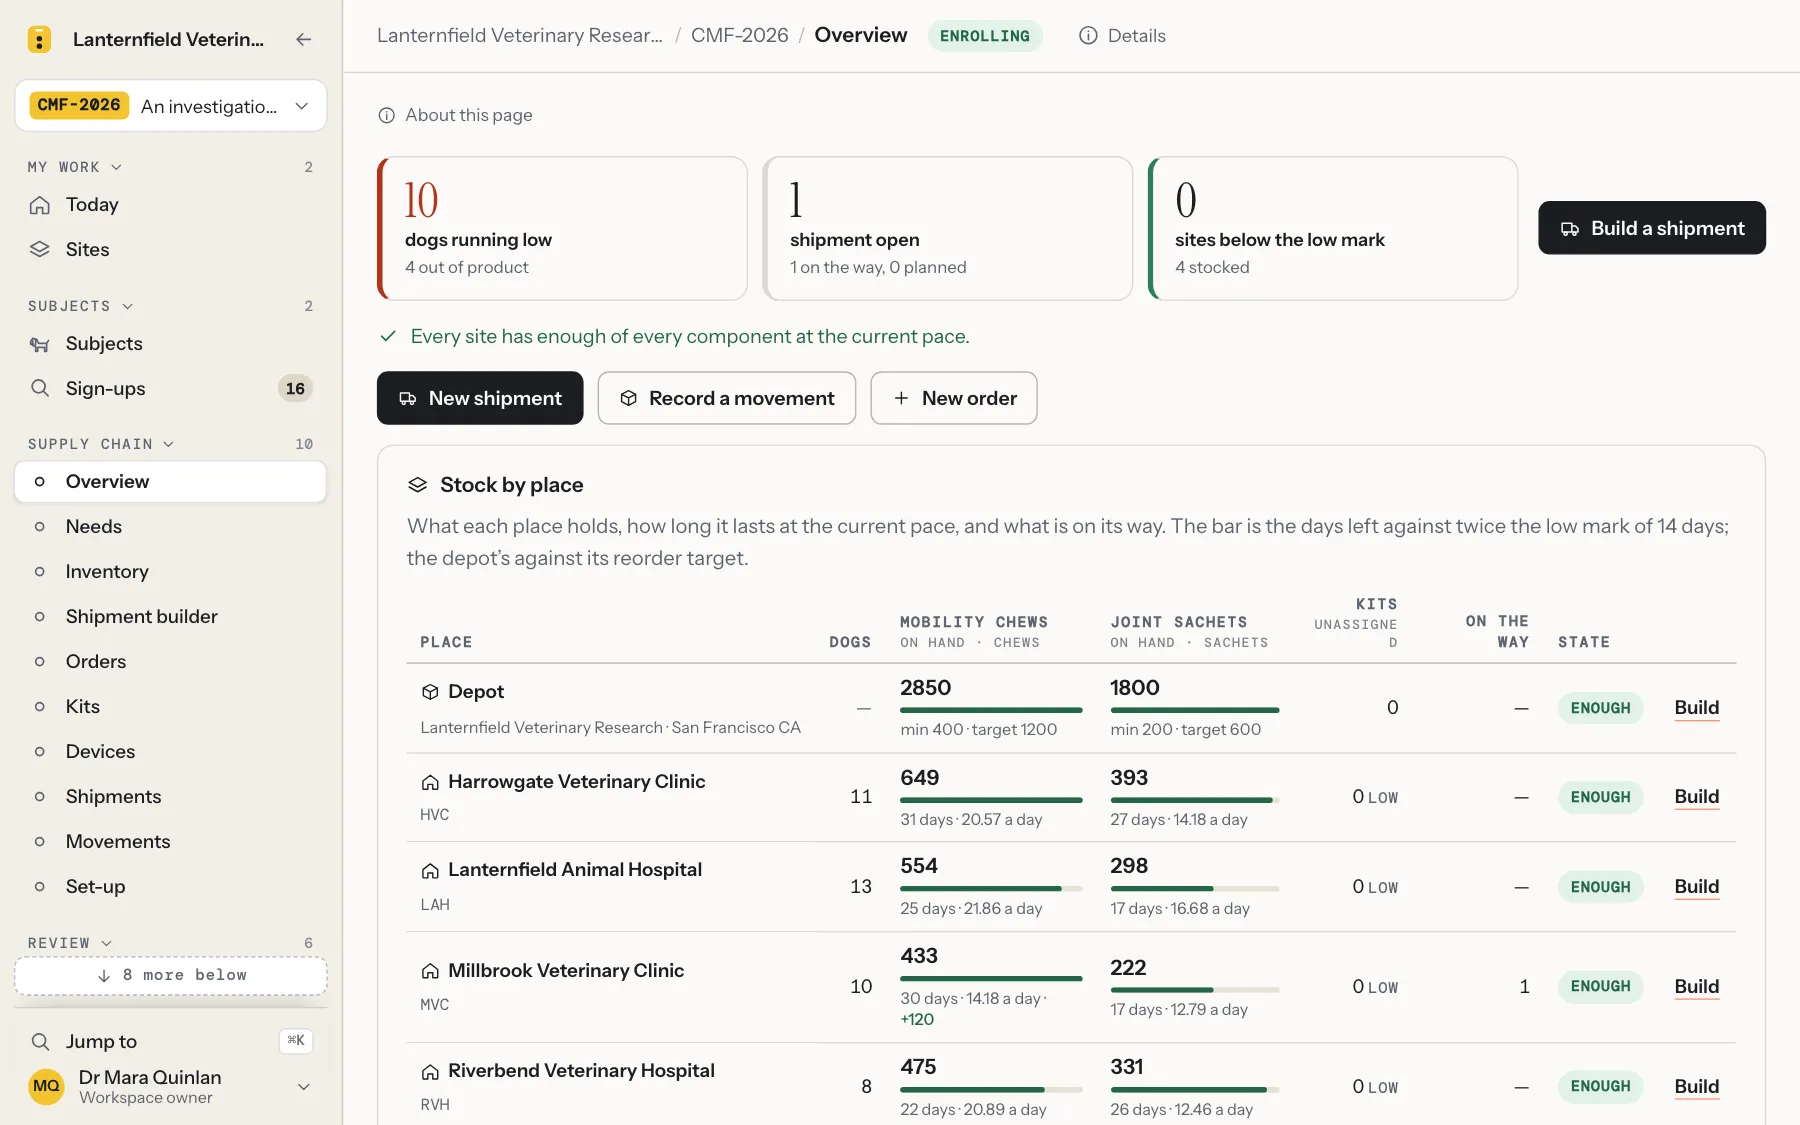Click the Millbrook Veterinary Clinic house icon
1800x1125 pixels.
(431, 971)
